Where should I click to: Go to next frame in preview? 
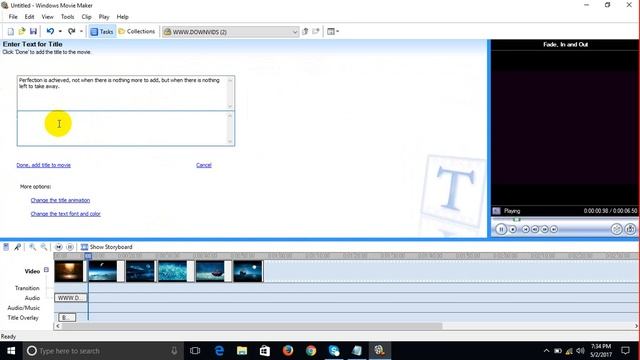click(x=544, y=229)
